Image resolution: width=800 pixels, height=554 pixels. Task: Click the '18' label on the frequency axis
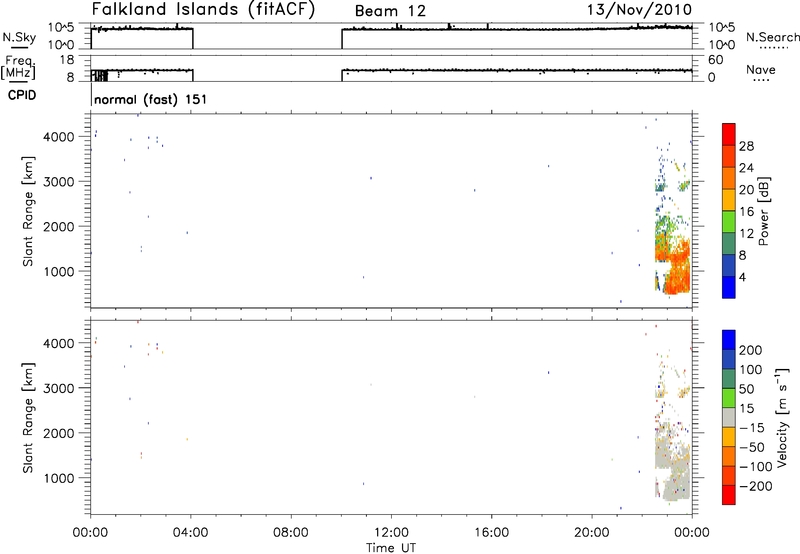tap(67, 60)
